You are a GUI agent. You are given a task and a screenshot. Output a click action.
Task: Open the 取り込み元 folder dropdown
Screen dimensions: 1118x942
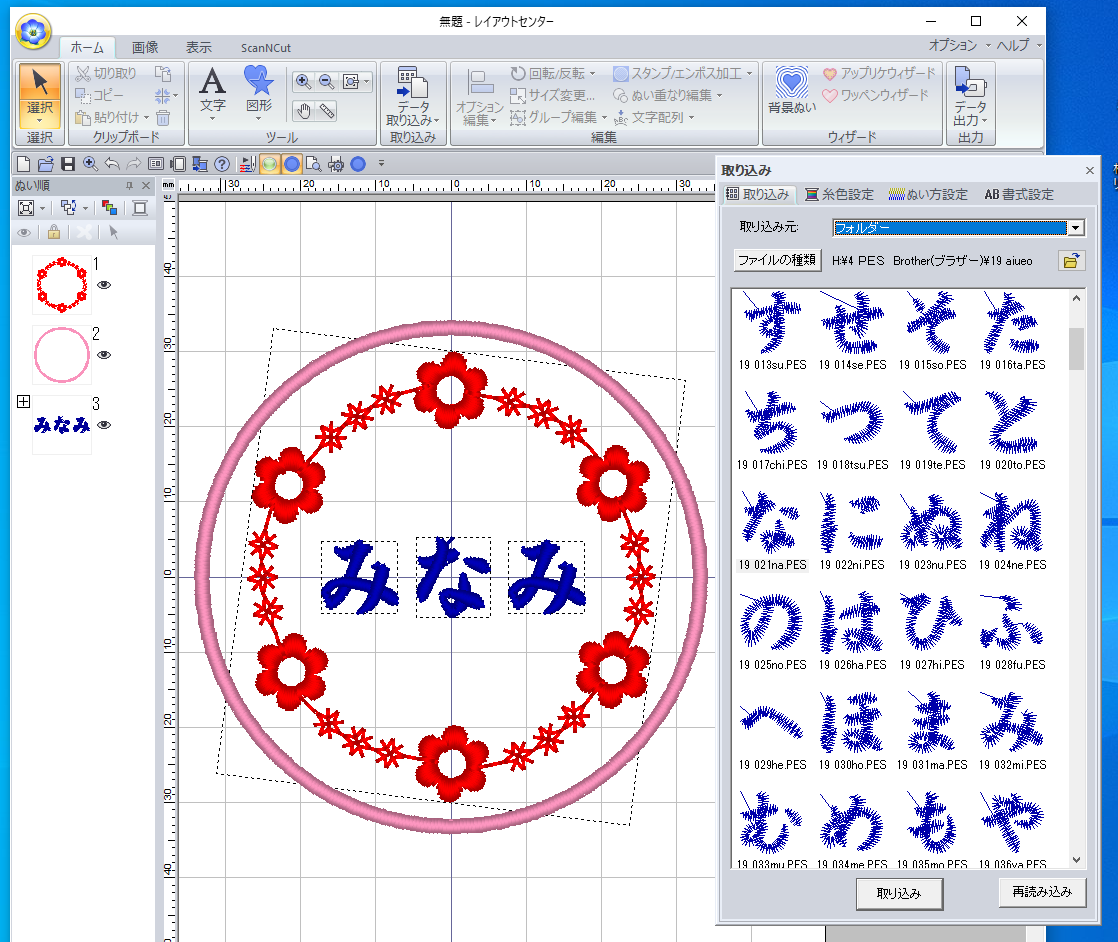point(1075,228)
